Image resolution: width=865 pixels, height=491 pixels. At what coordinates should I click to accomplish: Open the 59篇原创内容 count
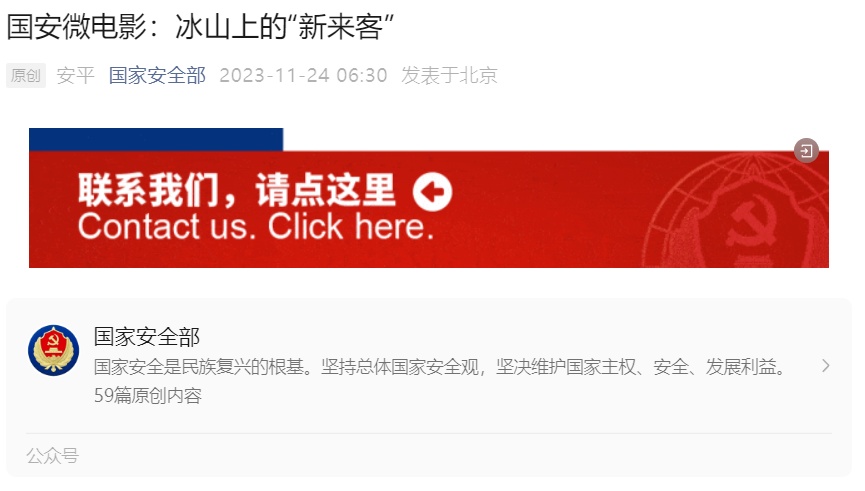pos(148,396)
